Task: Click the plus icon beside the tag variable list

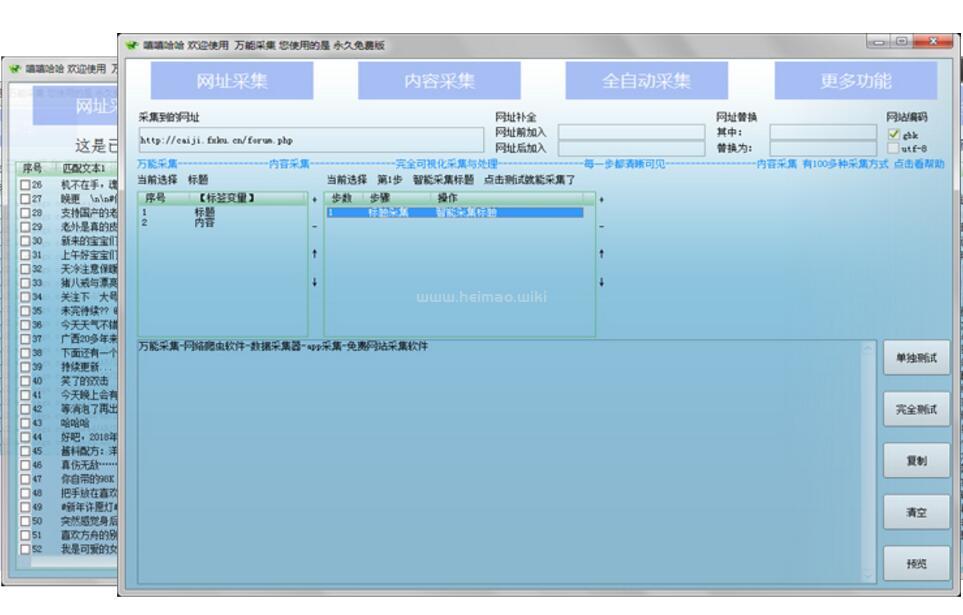Action: 316,200
